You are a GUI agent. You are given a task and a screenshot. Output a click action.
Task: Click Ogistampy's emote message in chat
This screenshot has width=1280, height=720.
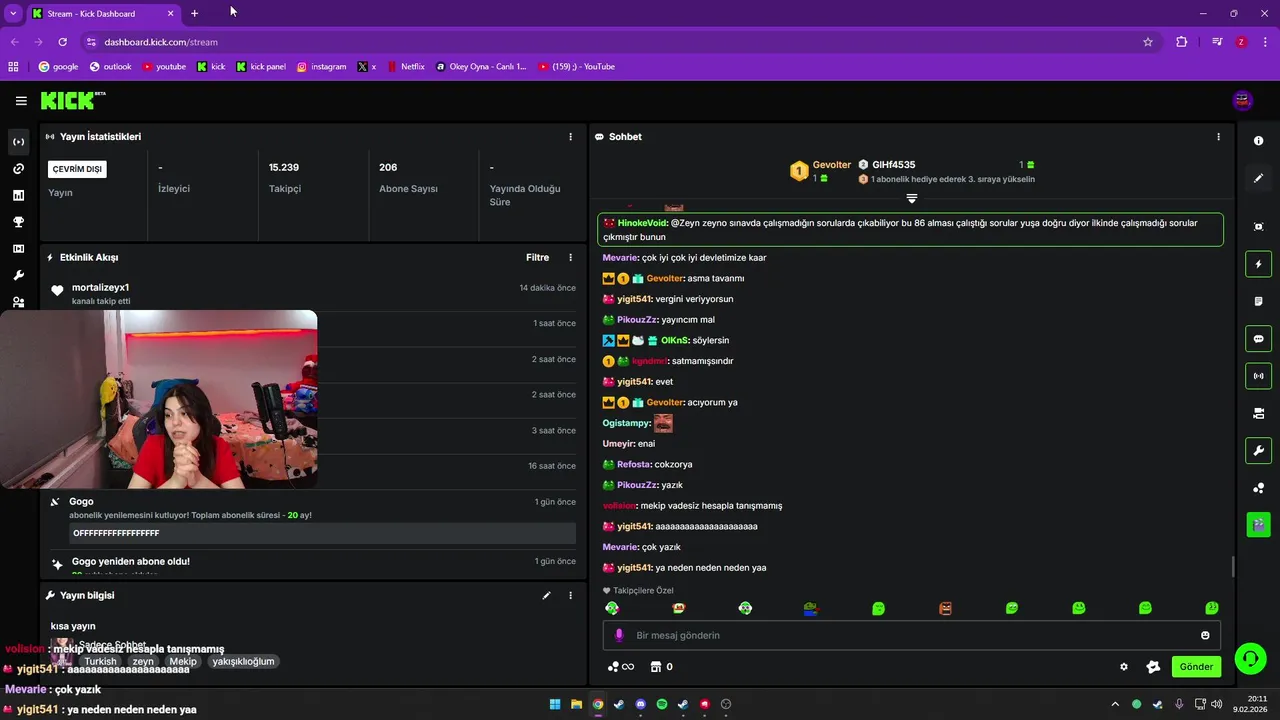pyautogui.click(x=663, y=423)
